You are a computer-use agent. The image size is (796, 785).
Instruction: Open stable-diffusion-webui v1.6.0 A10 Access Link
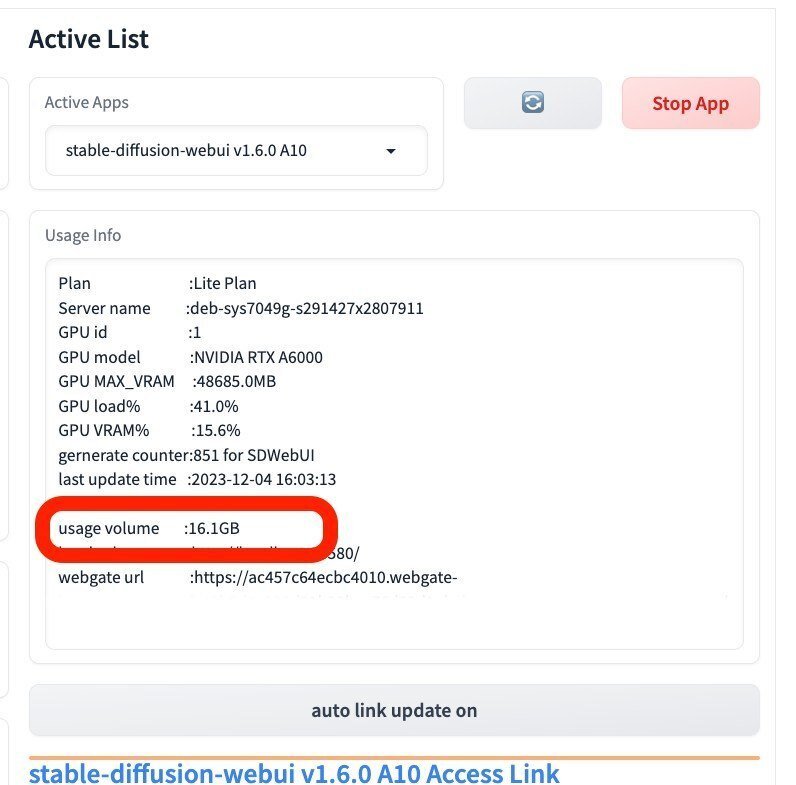pos(294,773)
